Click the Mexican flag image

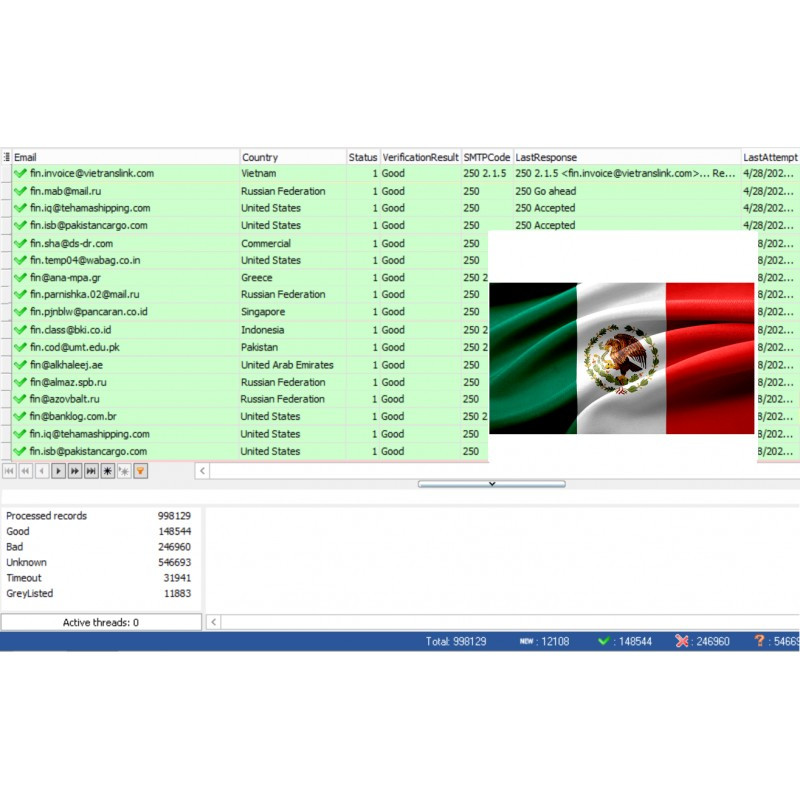621,357
